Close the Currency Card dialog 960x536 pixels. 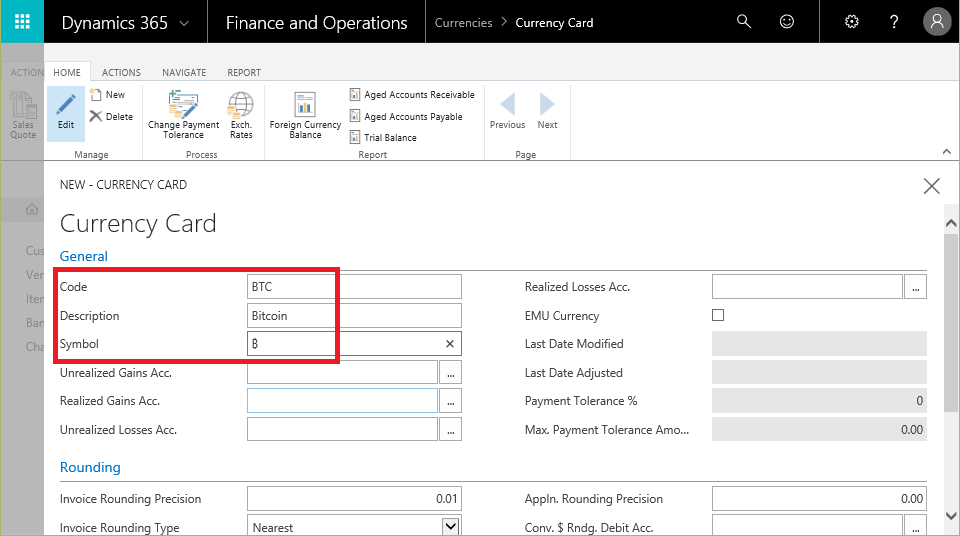(x=931, y=186)
